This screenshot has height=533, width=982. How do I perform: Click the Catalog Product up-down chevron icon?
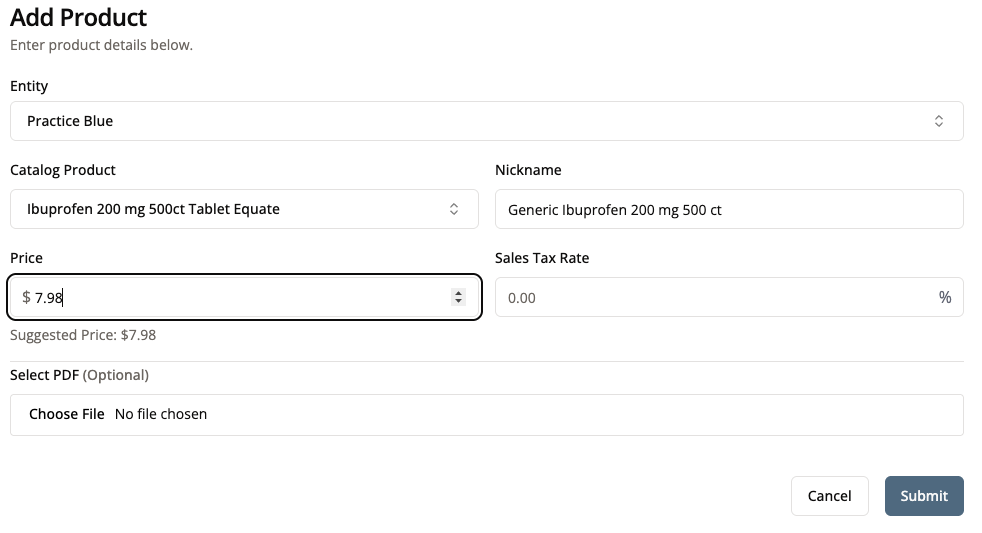point(453,209)
